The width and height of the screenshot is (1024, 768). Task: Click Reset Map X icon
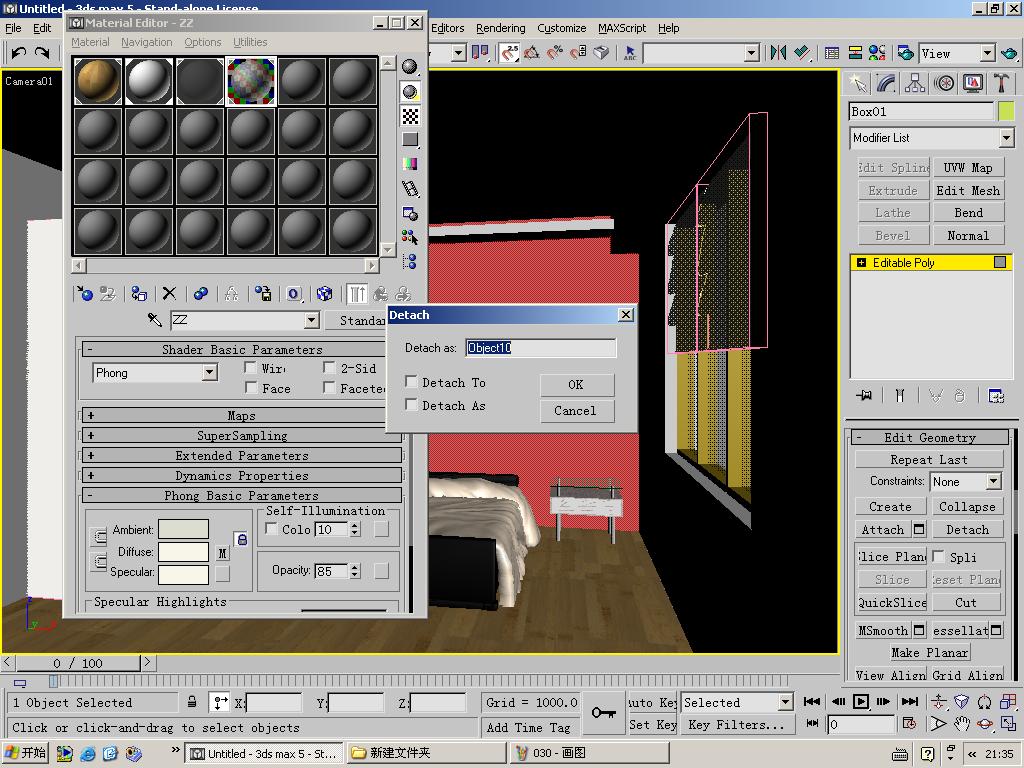click(x=169, y=294)
